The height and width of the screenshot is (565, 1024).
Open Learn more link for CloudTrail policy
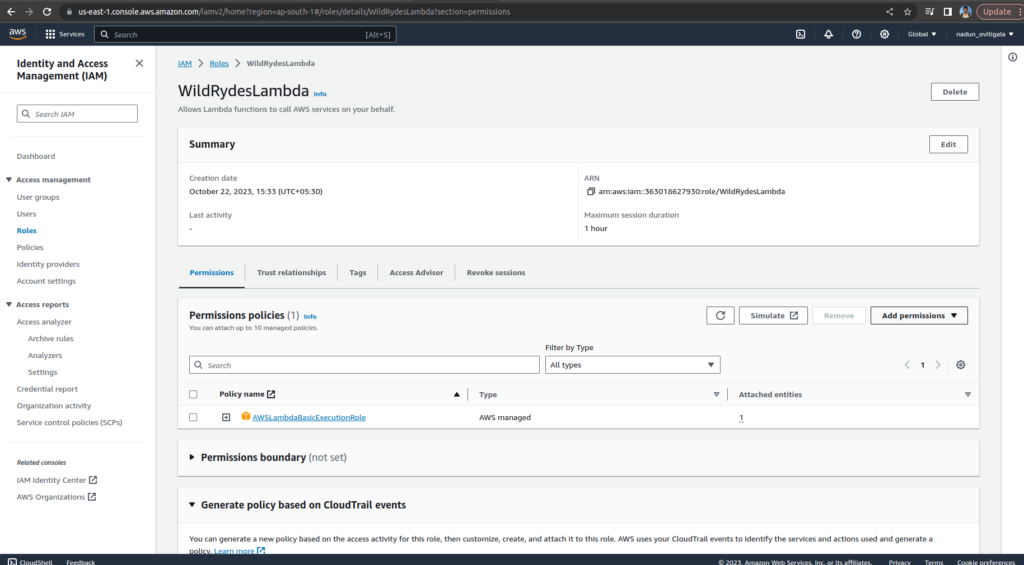point(240,551)
